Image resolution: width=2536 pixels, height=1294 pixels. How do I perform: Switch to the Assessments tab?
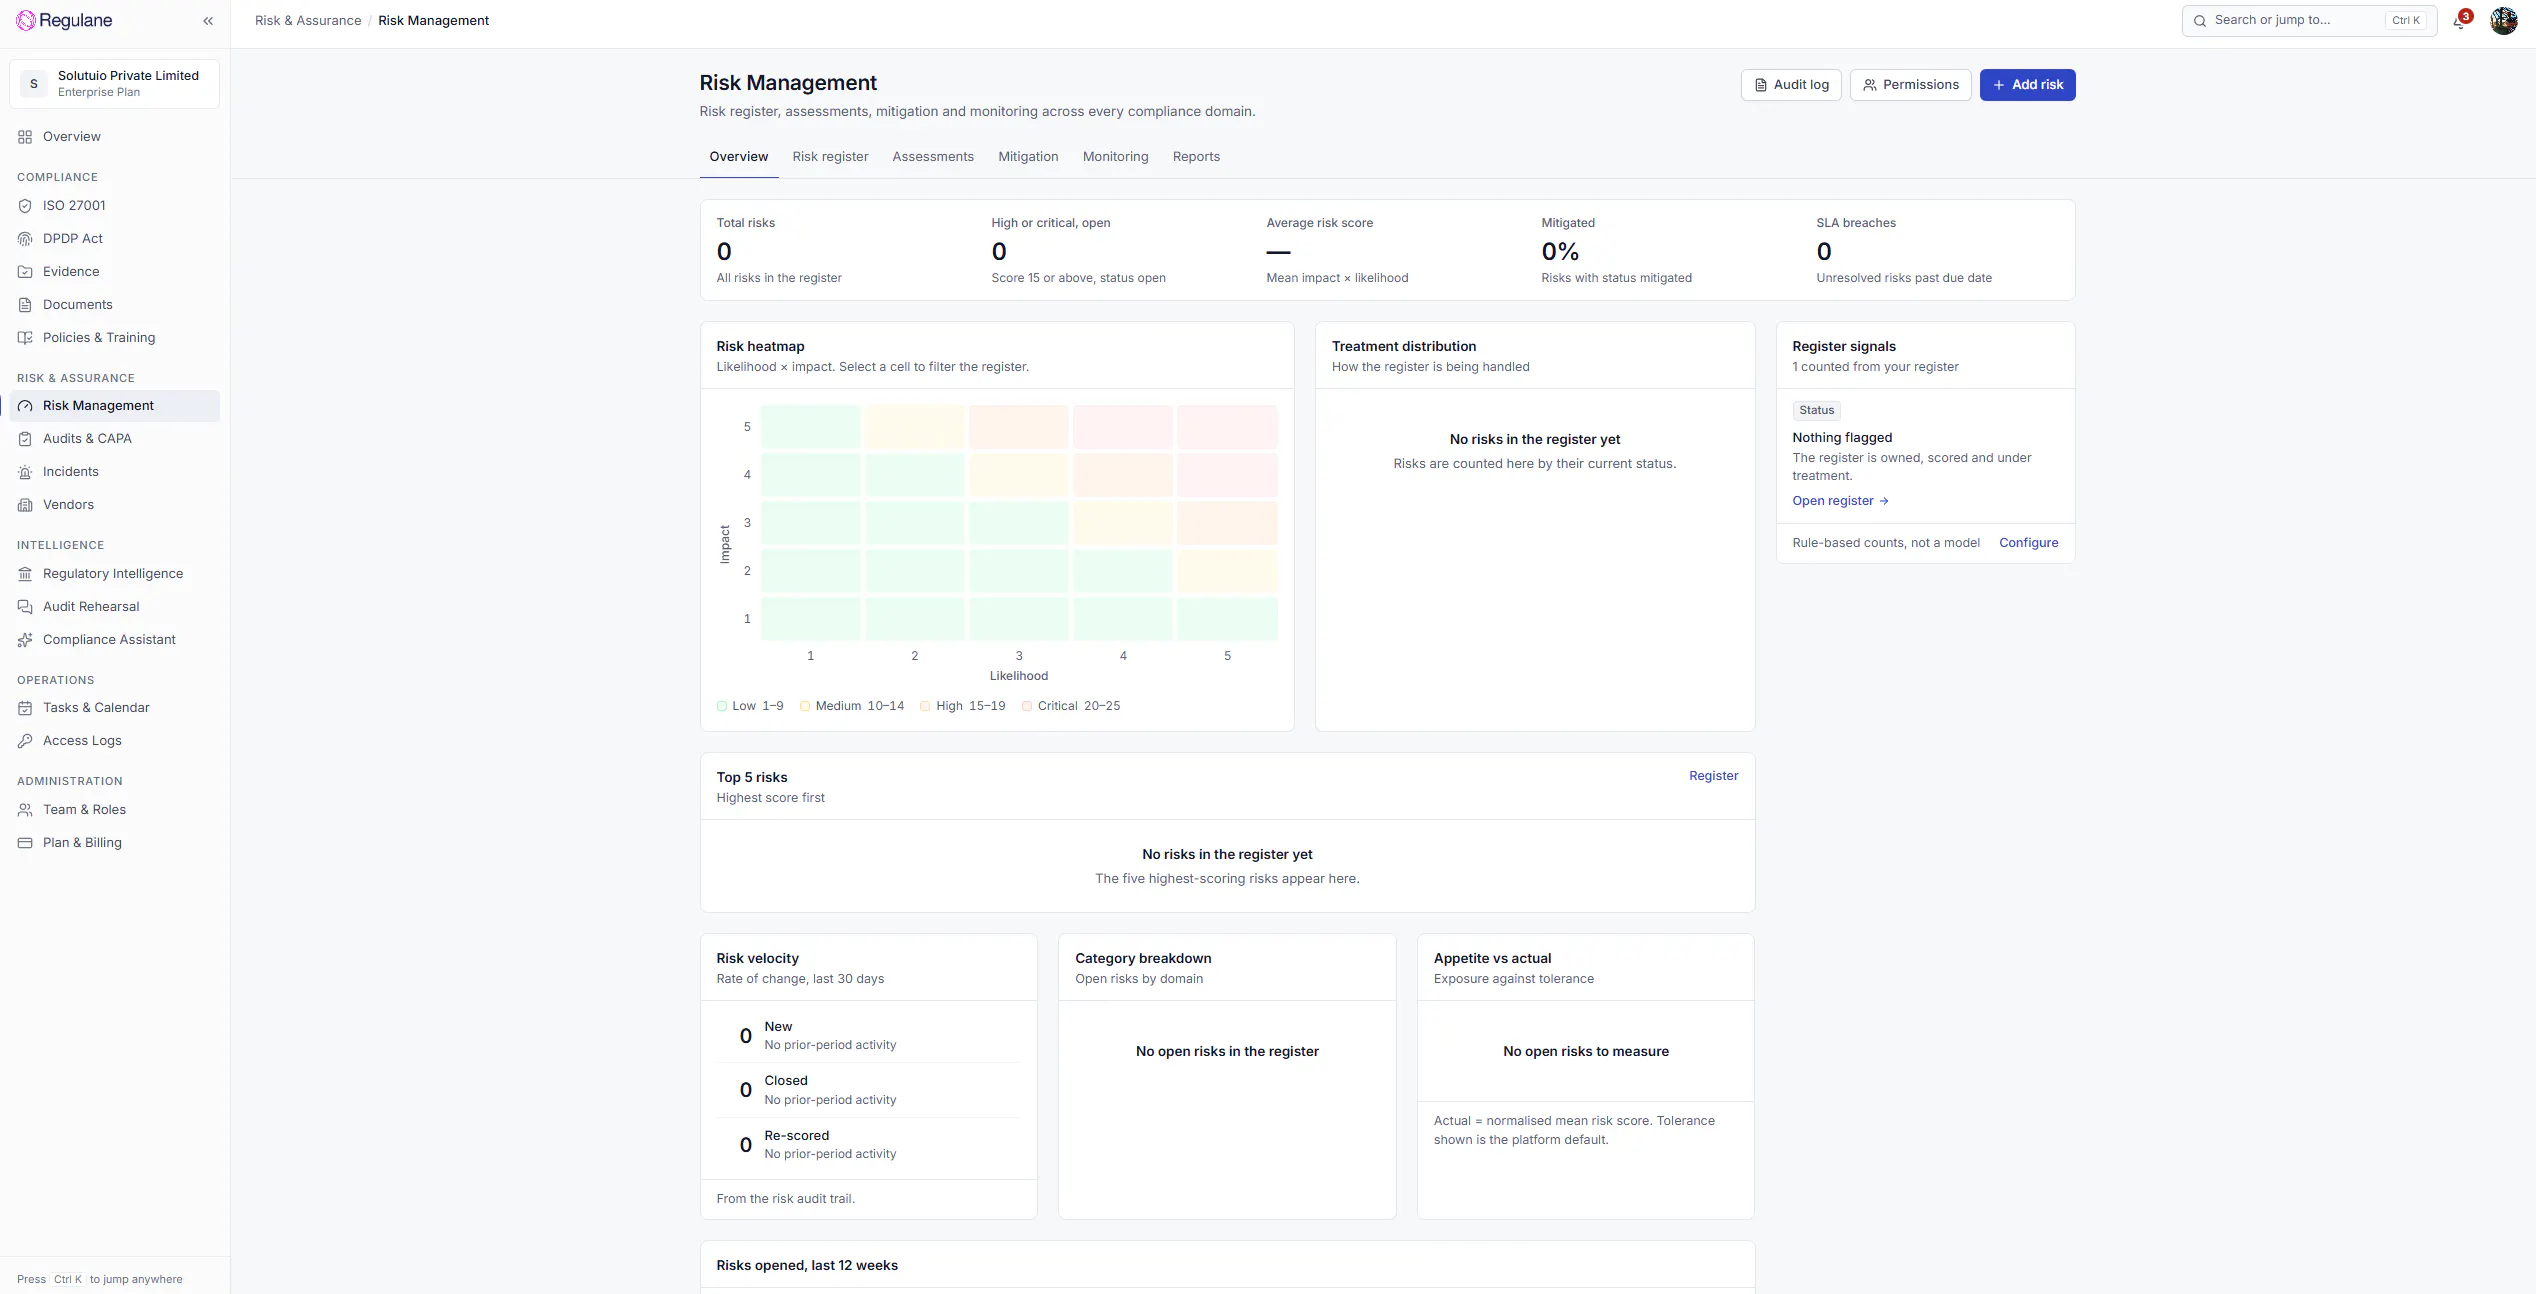(x=933, y=157)
